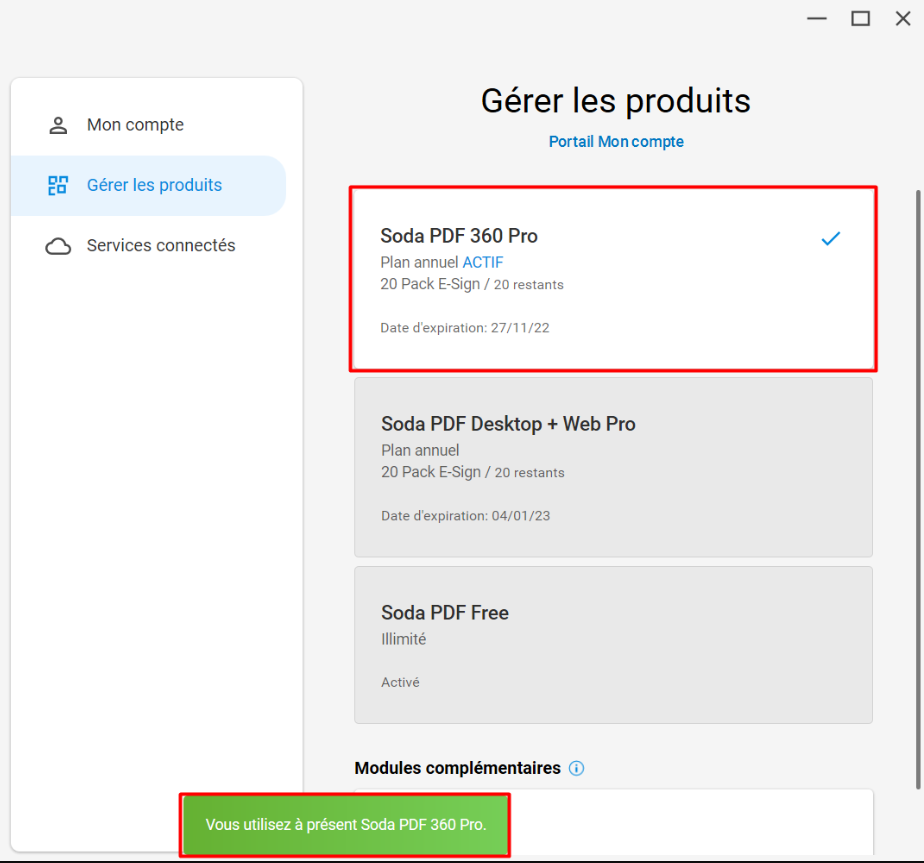The width and height of the screenshot is (924, 863).
Task: Select the Soda PDF Free plan card
Action: coord(613,645)
